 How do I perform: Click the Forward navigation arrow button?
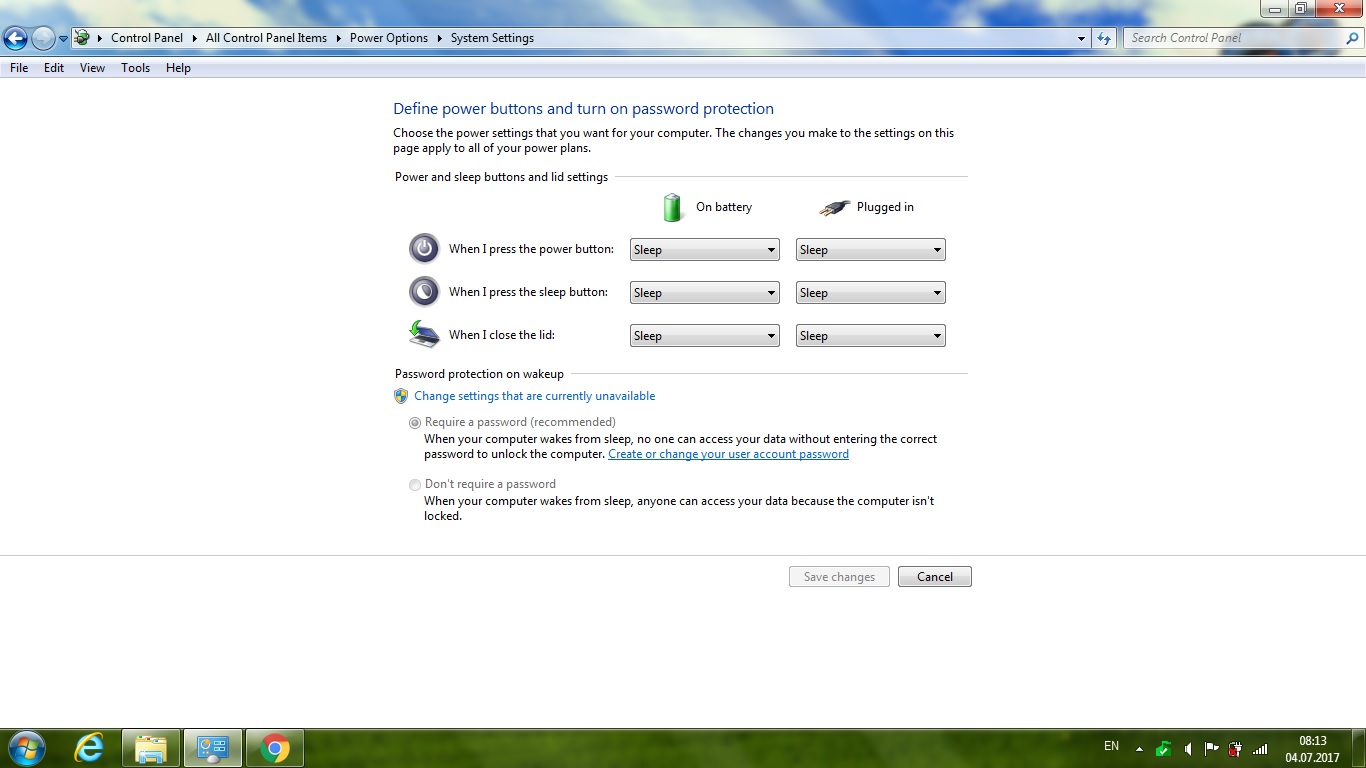pyautogui.click(x=43, y=39)
